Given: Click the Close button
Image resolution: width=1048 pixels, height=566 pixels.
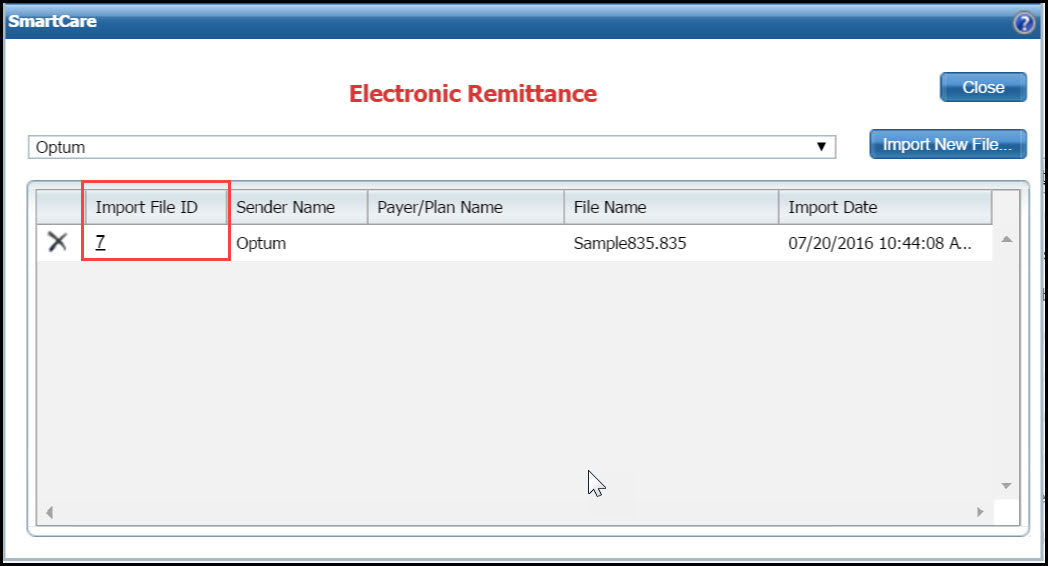Looking at the screenshot, I should [x=983, y=87].
